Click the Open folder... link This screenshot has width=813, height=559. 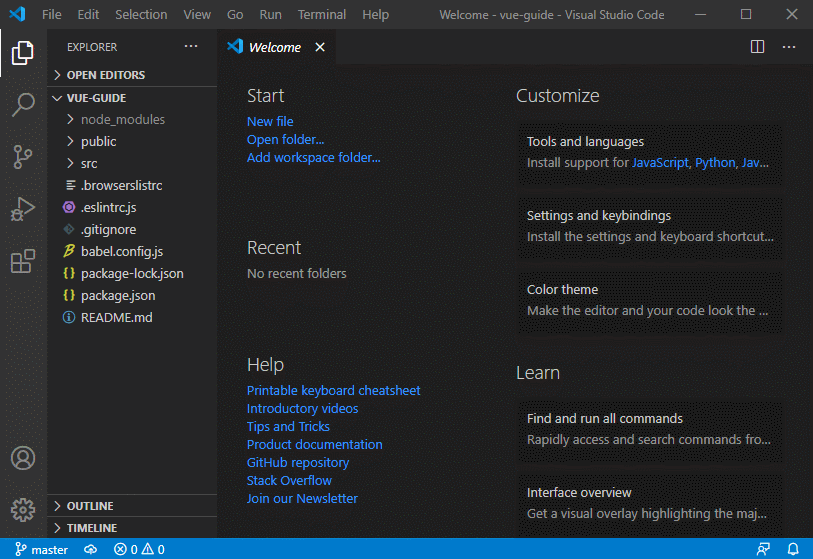click(286, 139)
